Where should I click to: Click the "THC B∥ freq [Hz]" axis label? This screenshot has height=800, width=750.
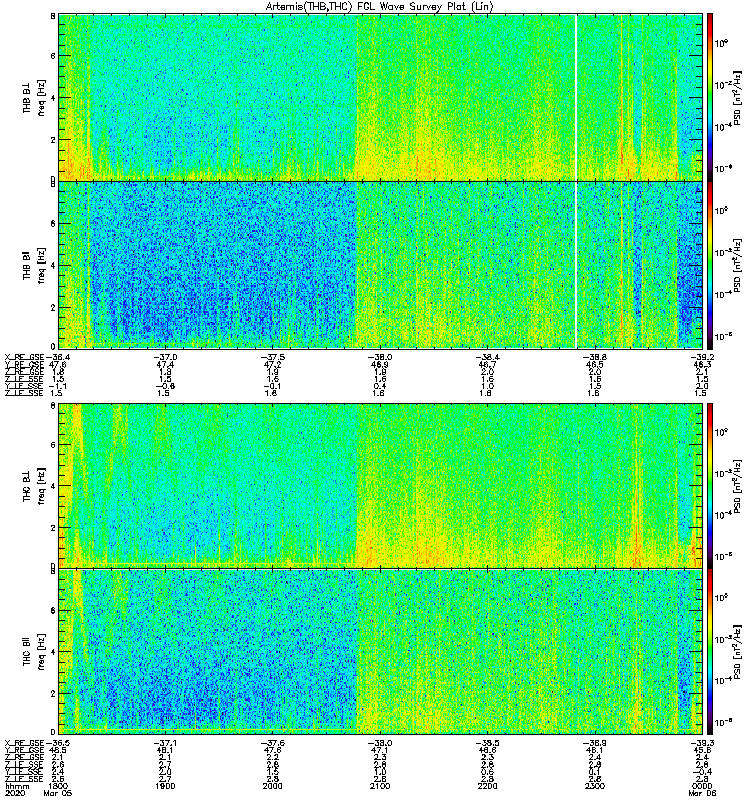pos(34,652)
